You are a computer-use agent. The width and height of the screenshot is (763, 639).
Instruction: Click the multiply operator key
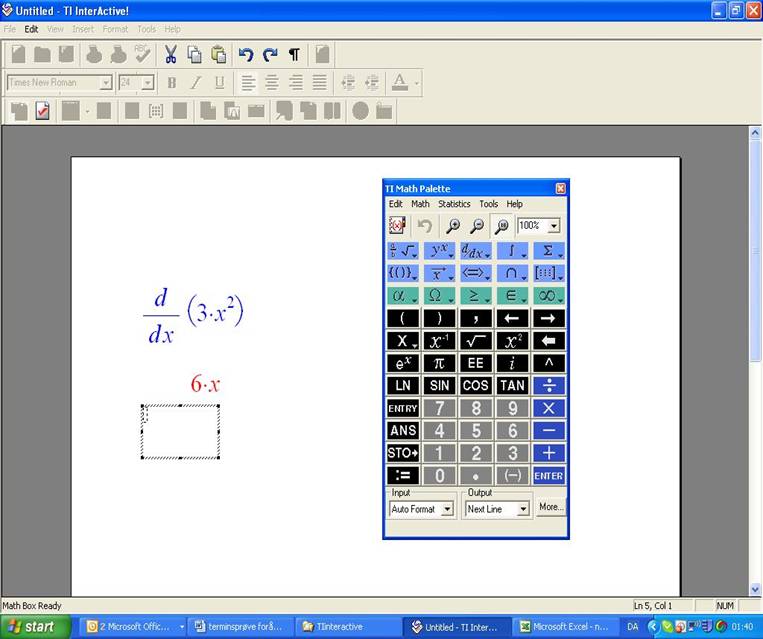pyautogui.click(x=549, y=408)
